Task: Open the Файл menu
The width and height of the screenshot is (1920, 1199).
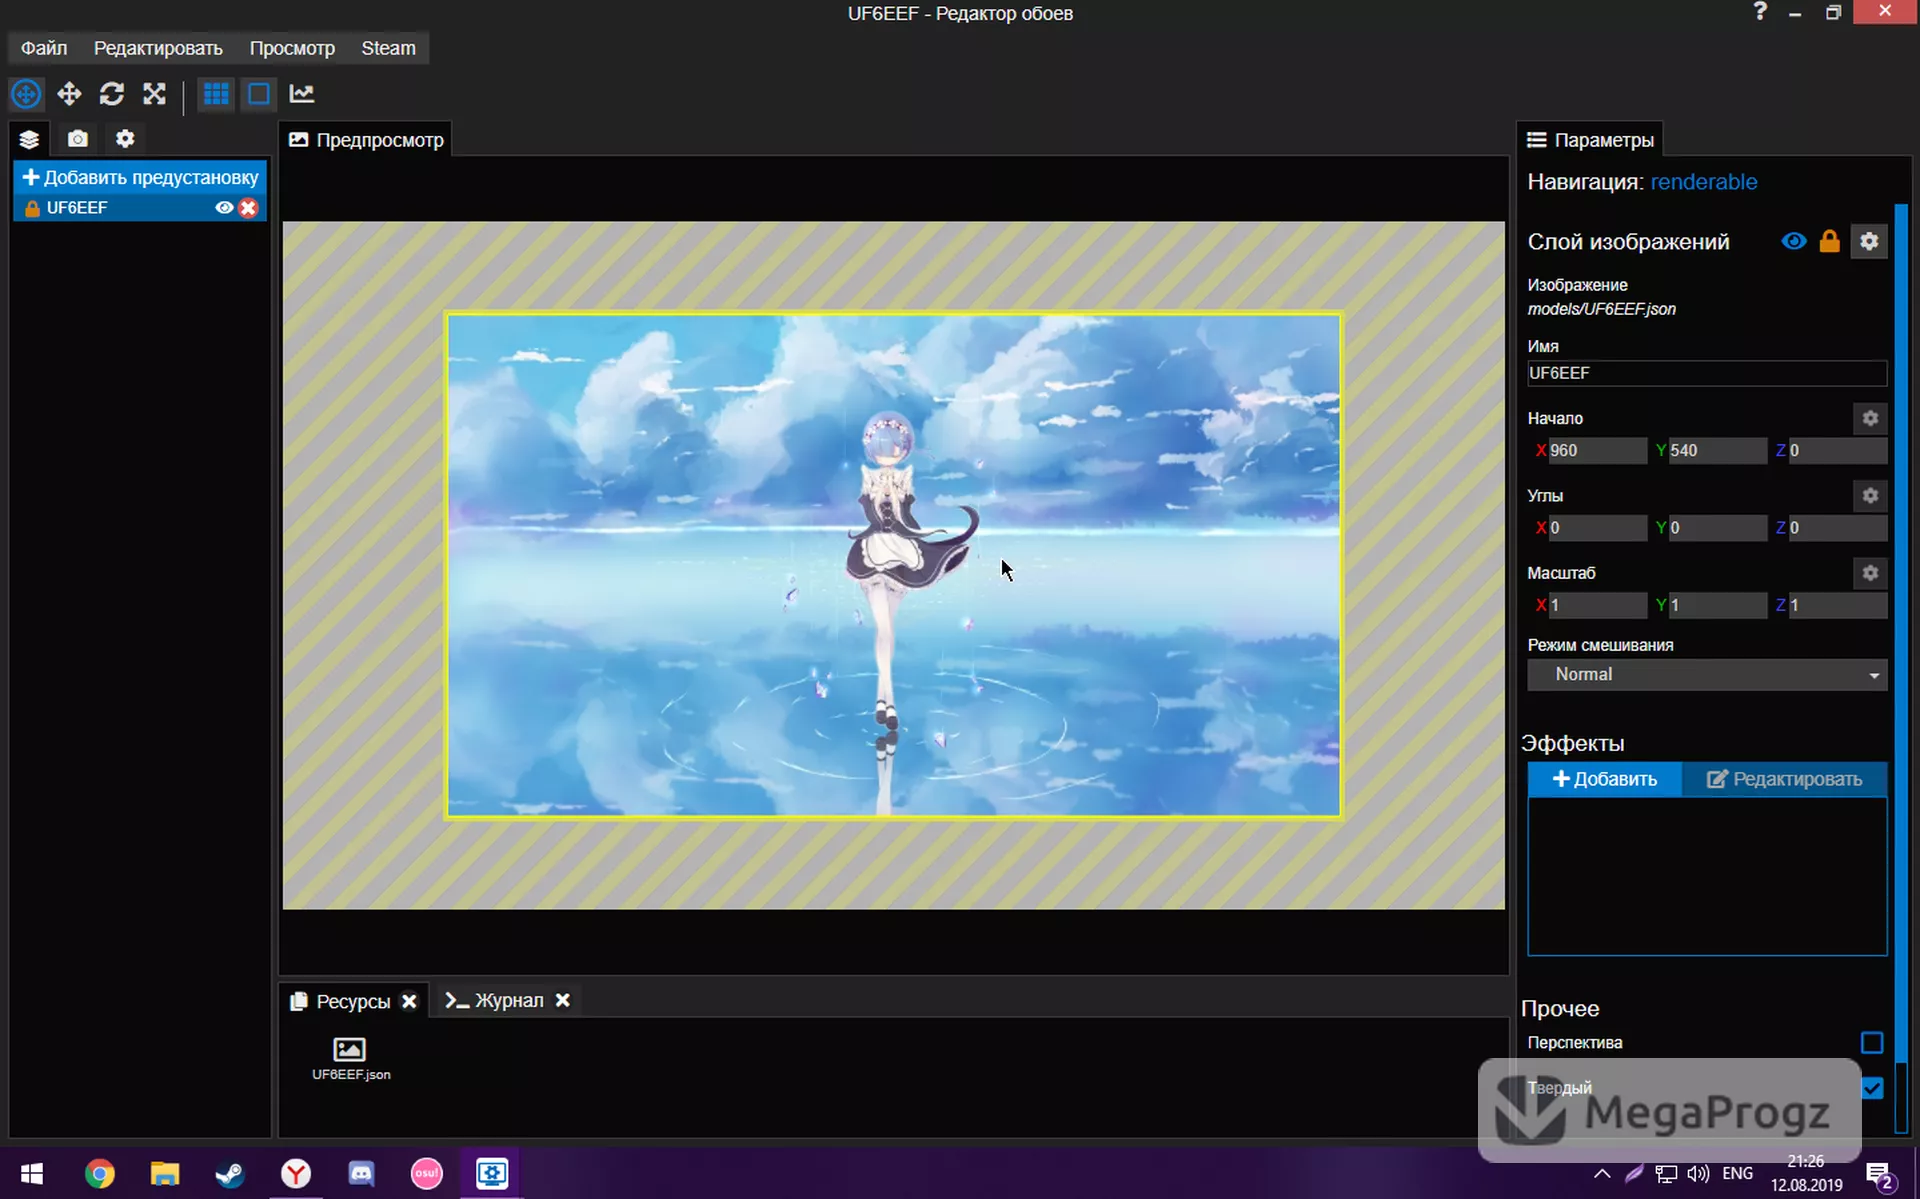Action: click(x=44, y=48)
